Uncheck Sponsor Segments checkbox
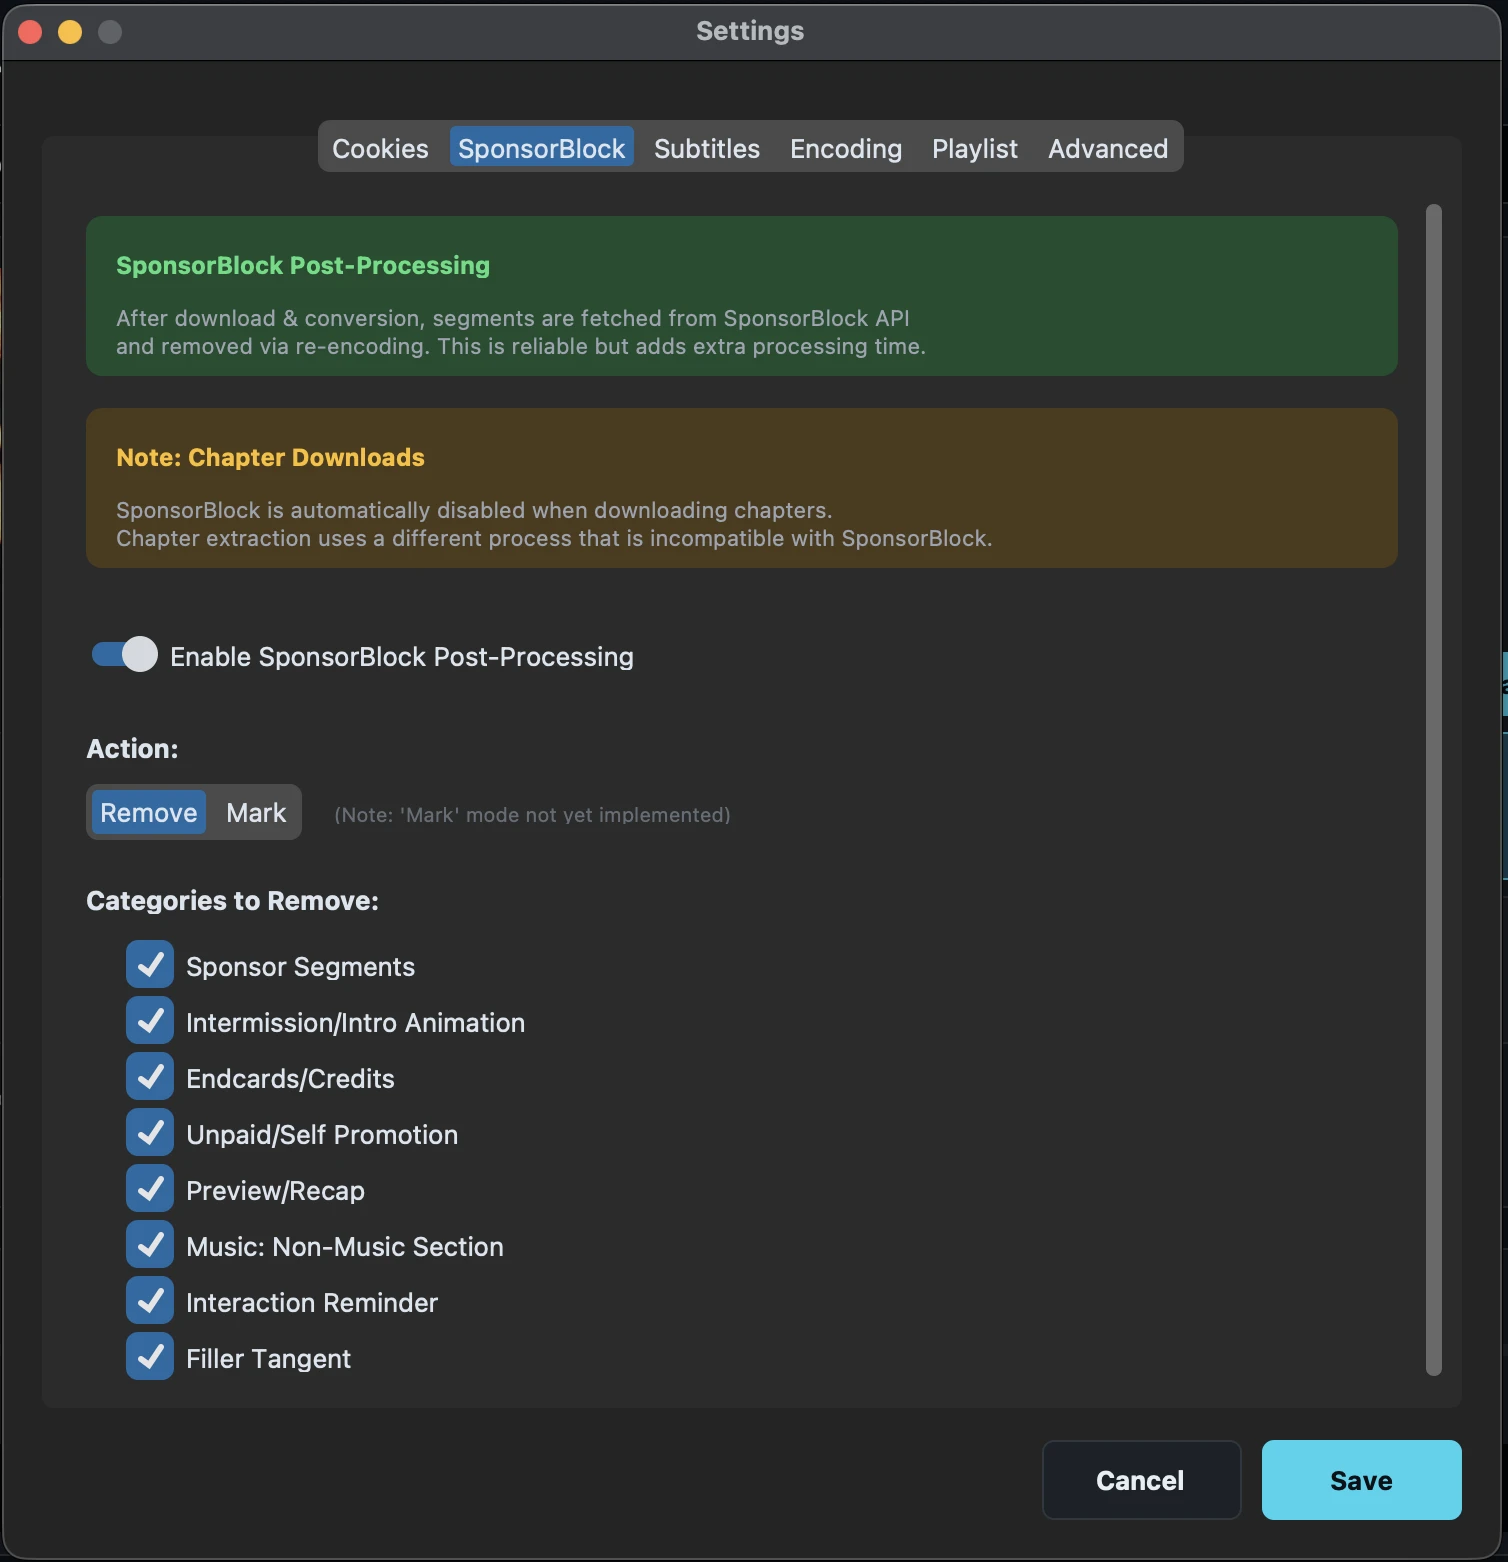The width and height of the screenshot is (1508, 1562). [150, 965]
